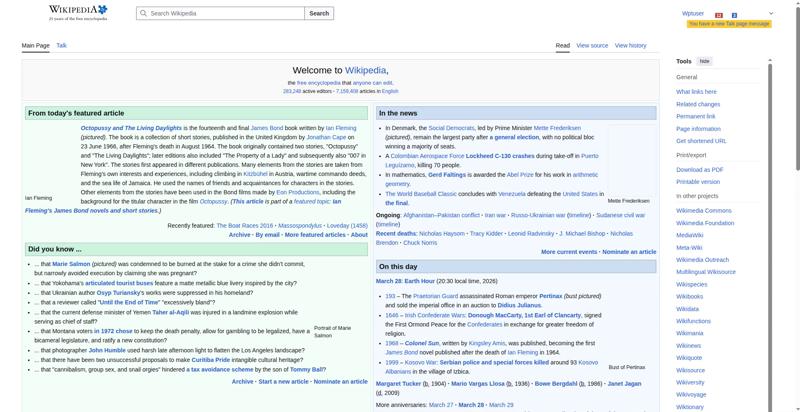Click Download as PDF in Tools
This screenshot has width=800, height=412.
pyautogui.click(x=699, y=169)
